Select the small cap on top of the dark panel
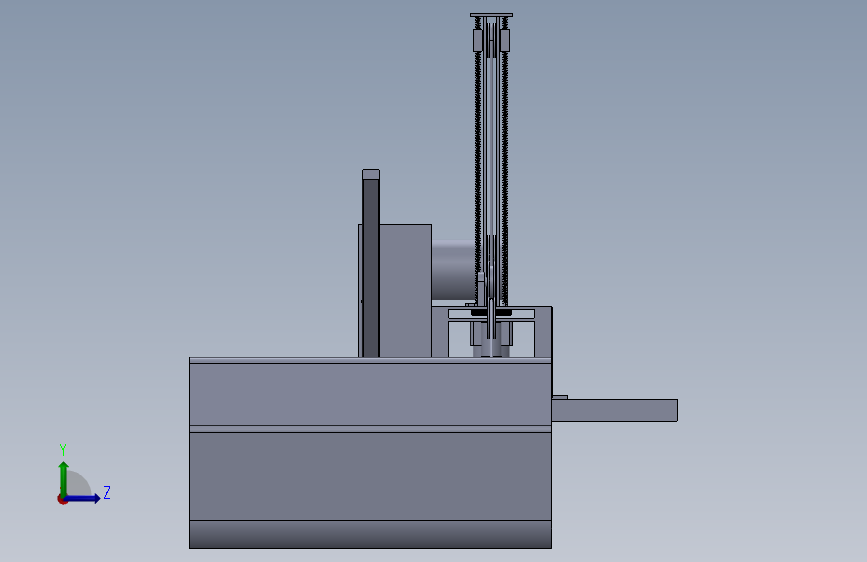The height and width of the screenshot is (562, 867). pos(371,174)
